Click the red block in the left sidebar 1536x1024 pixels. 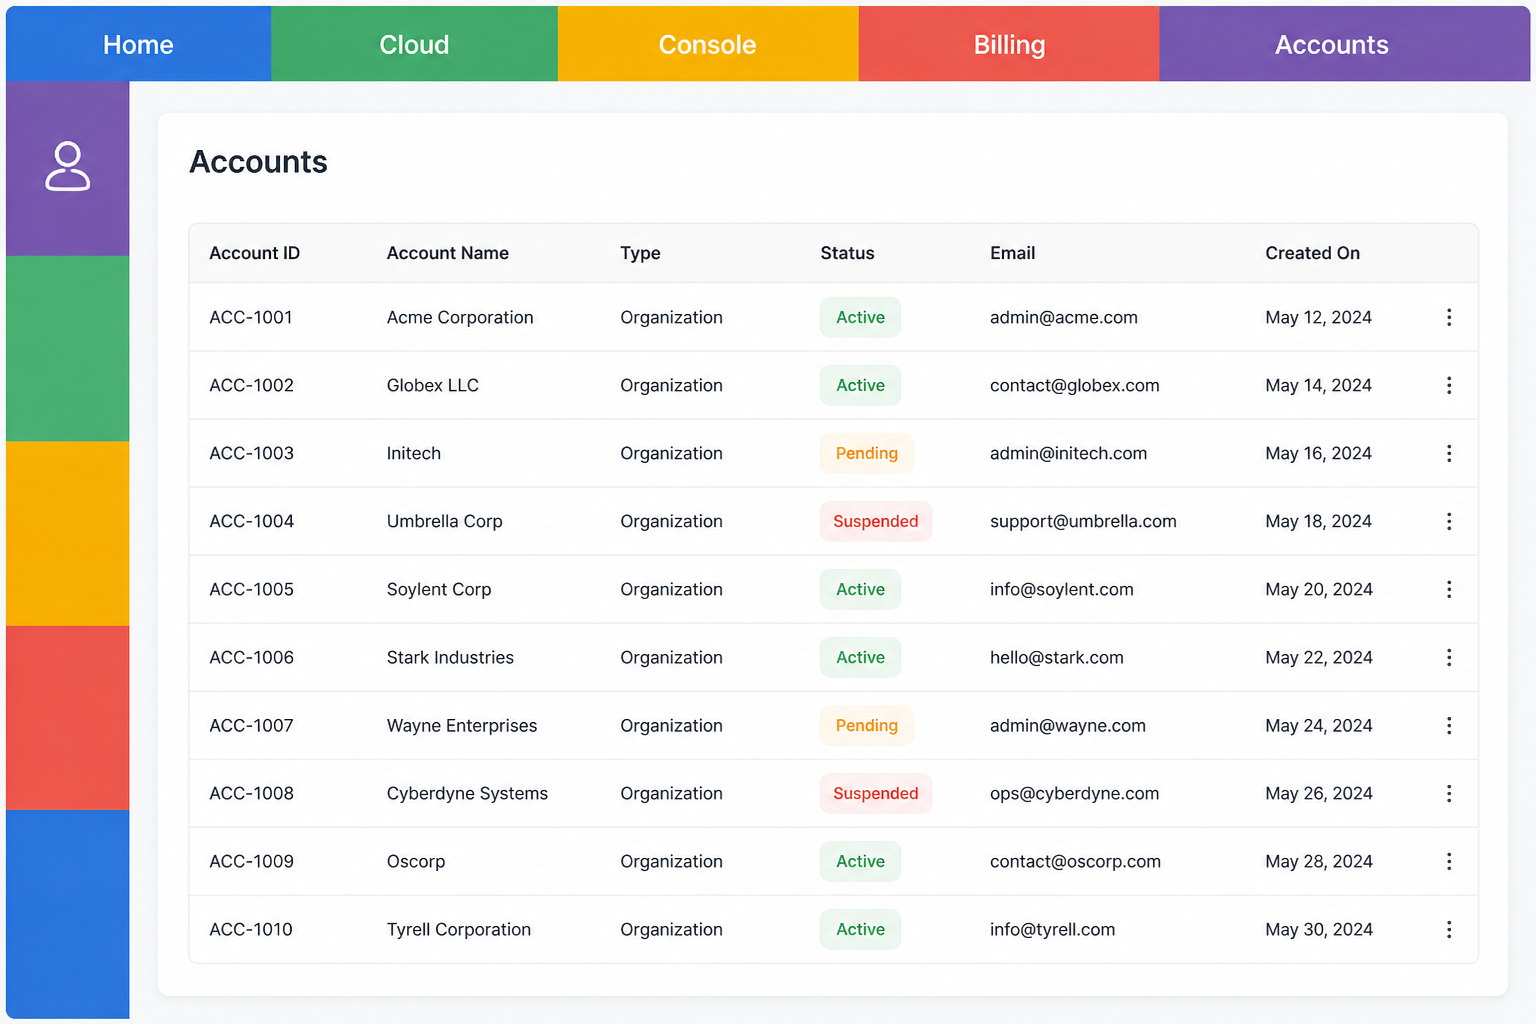(67, 718)
